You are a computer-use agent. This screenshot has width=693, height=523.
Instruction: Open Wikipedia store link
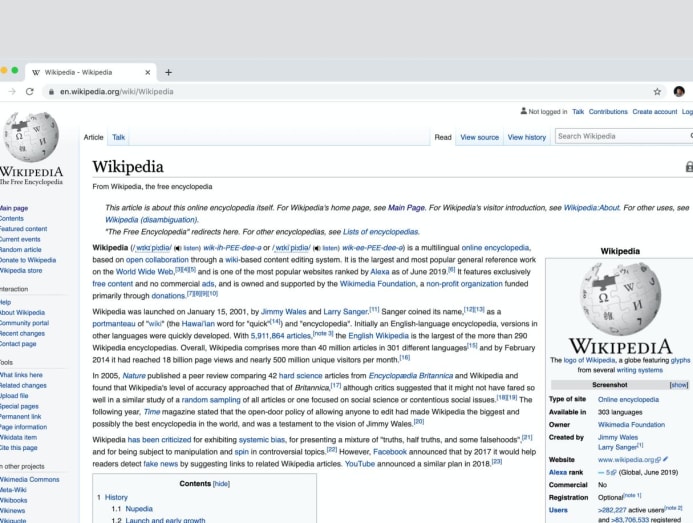pyautogui.click(x=21, y=271)
